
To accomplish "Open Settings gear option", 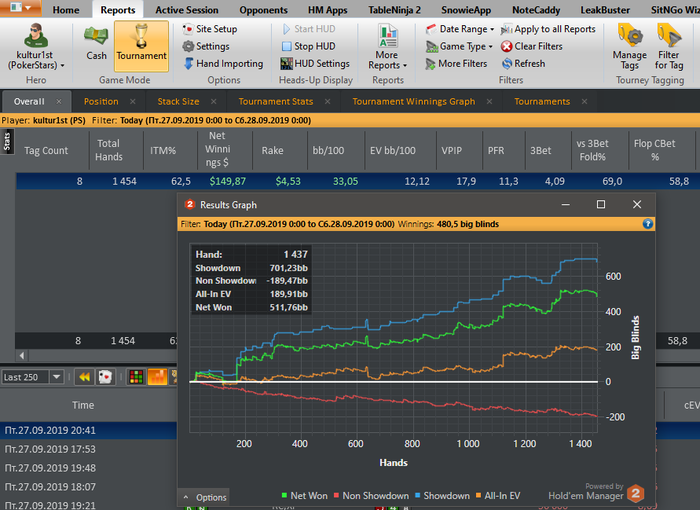I will pos(206,46).
